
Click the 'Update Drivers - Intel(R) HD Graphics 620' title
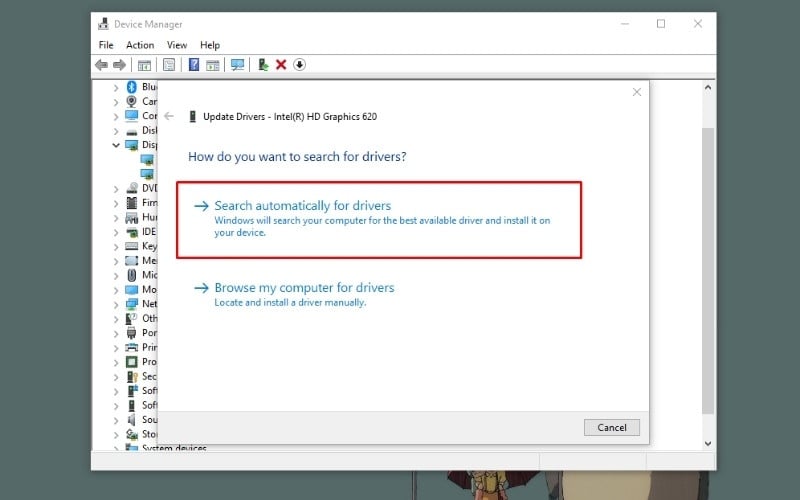point(290,117)
